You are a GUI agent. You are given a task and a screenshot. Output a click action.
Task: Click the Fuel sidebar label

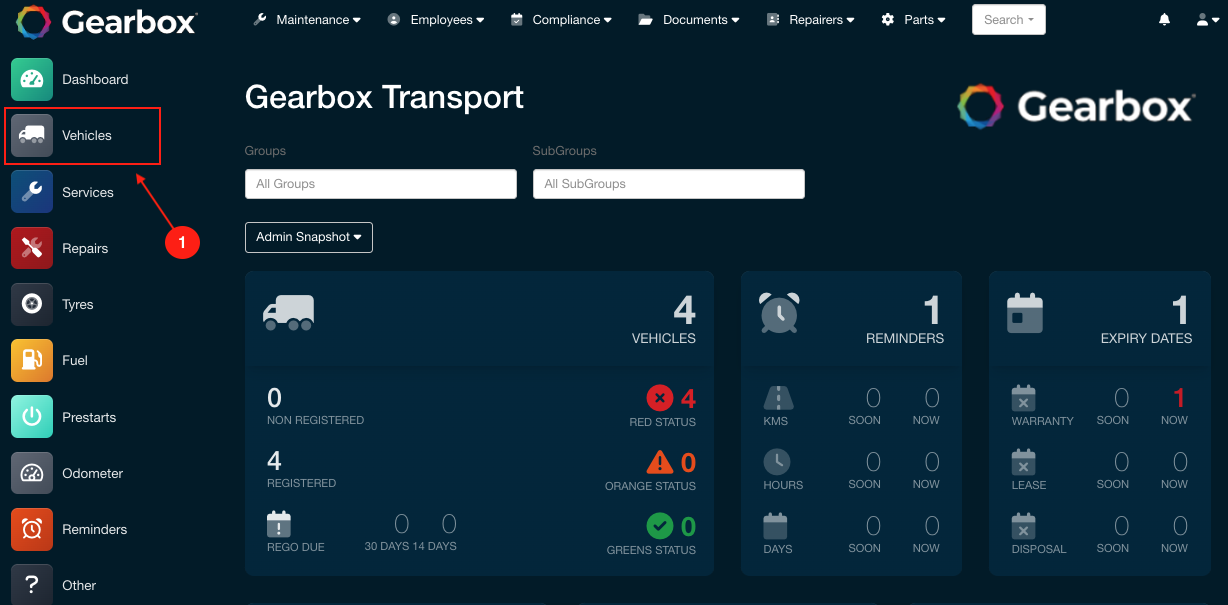(75, 360)
